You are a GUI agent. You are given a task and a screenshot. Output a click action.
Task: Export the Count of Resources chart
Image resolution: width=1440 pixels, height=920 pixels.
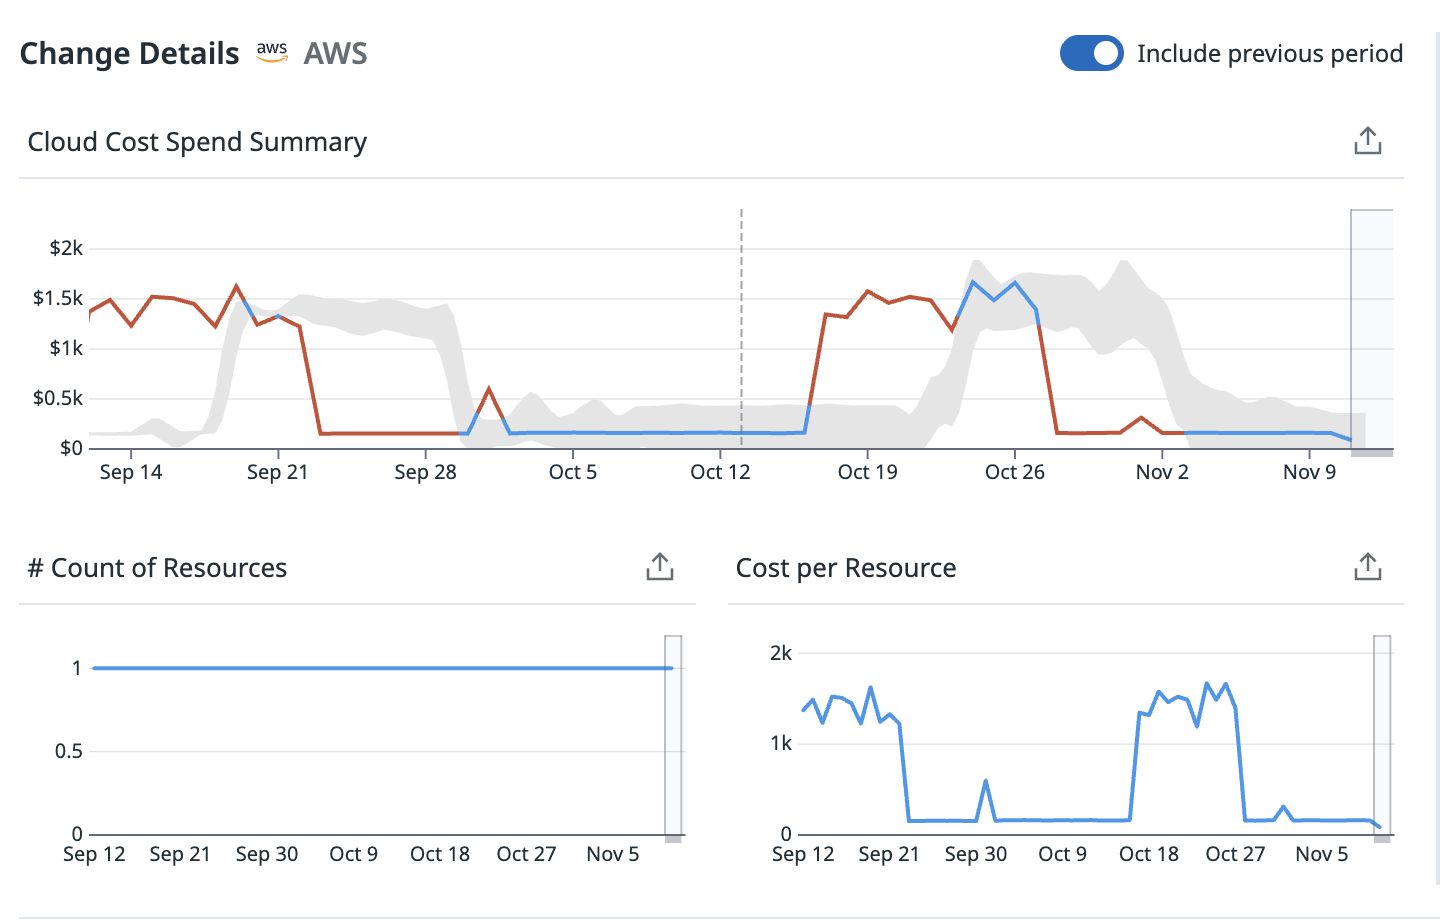pos(659,567)
